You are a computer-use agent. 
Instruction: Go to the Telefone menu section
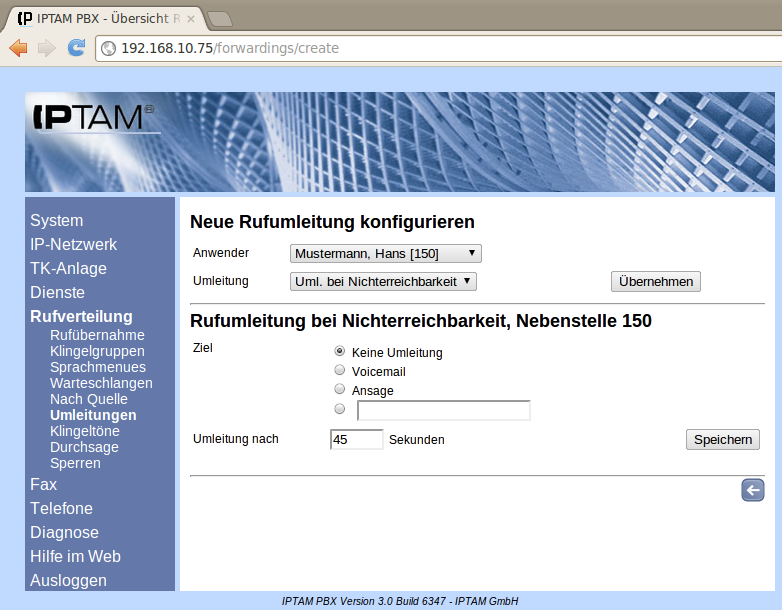pos(61,508)
